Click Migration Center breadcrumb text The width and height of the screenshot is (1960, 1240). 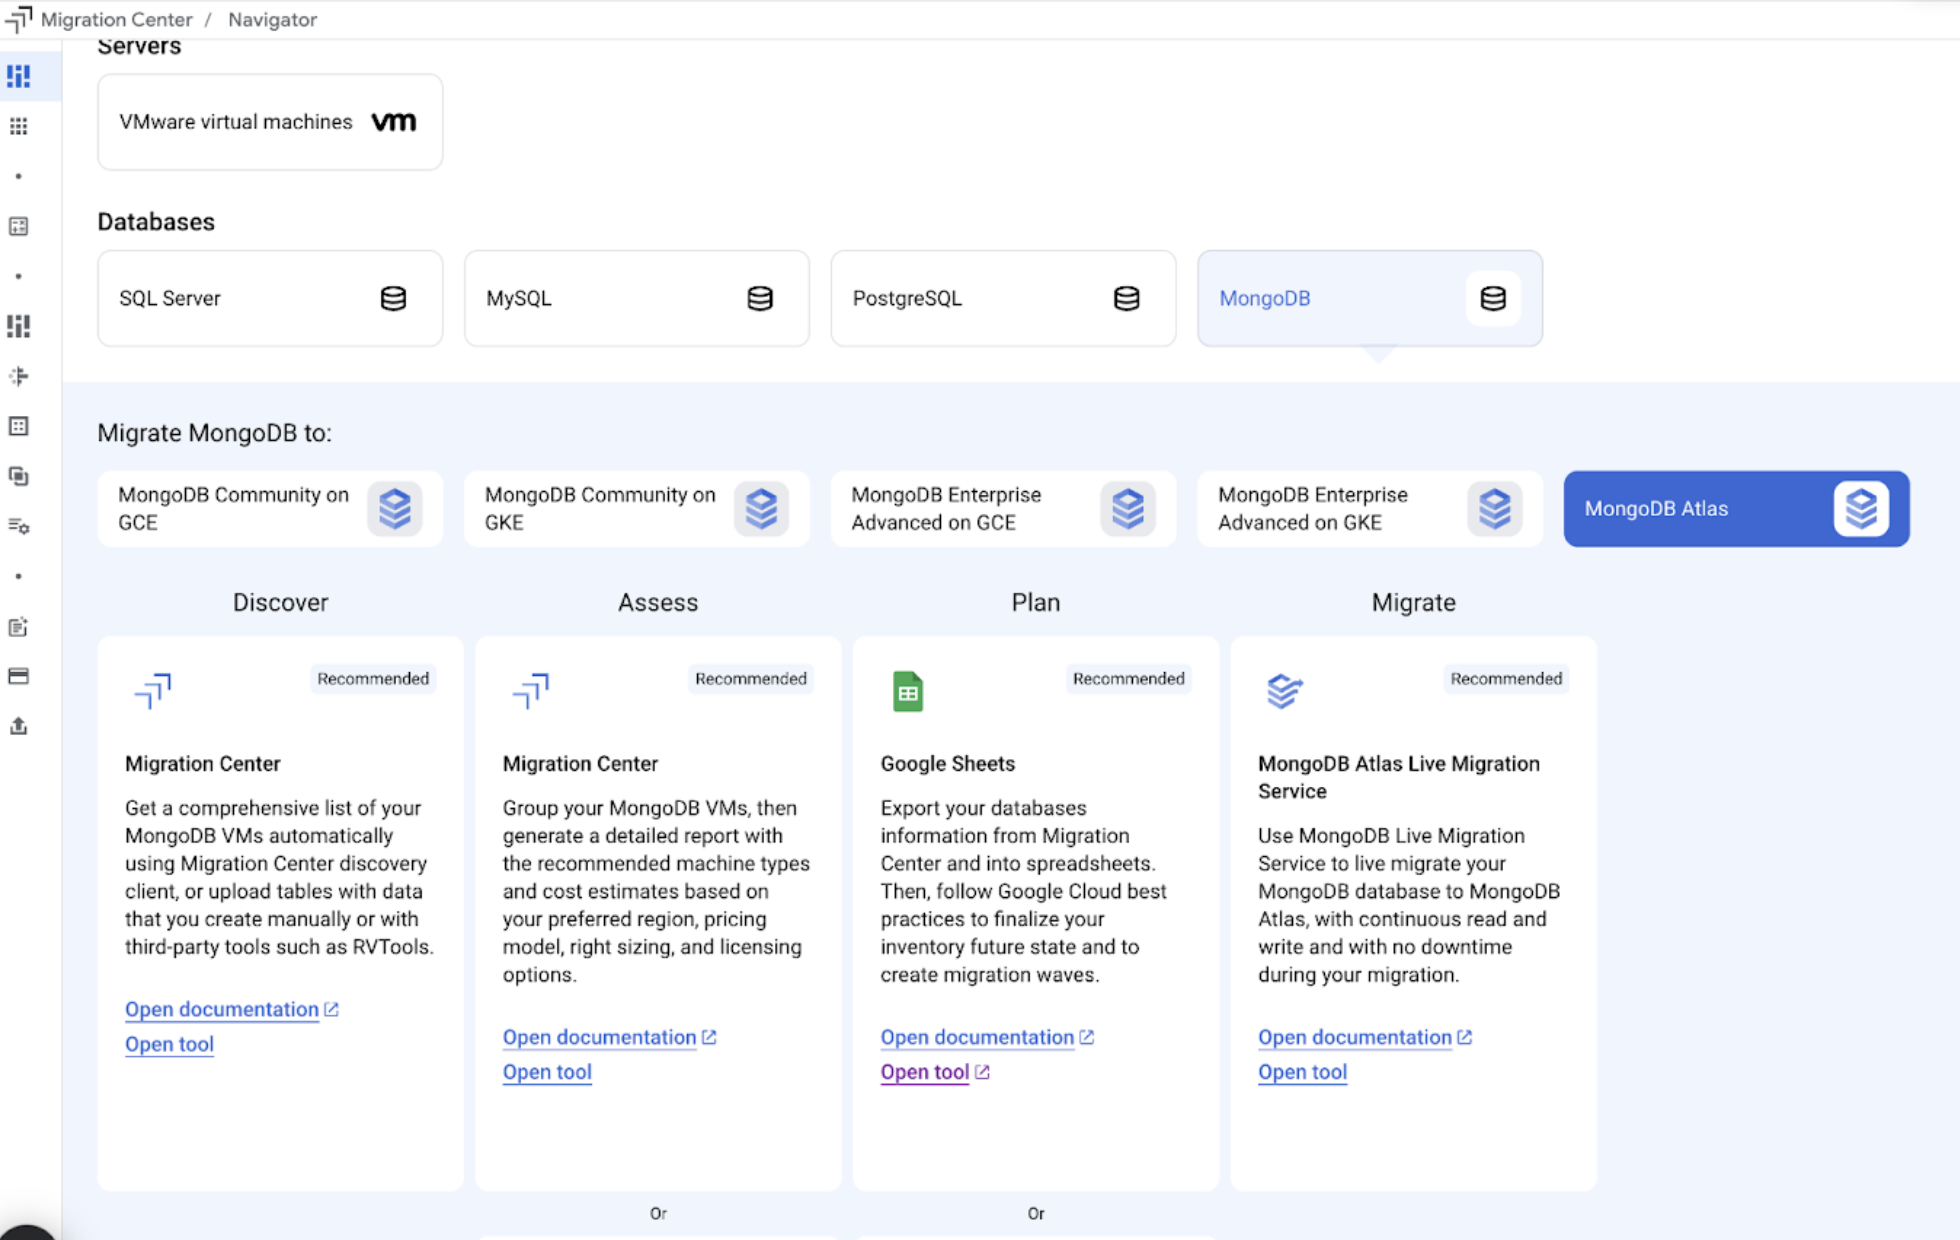[x=116, y=19]
